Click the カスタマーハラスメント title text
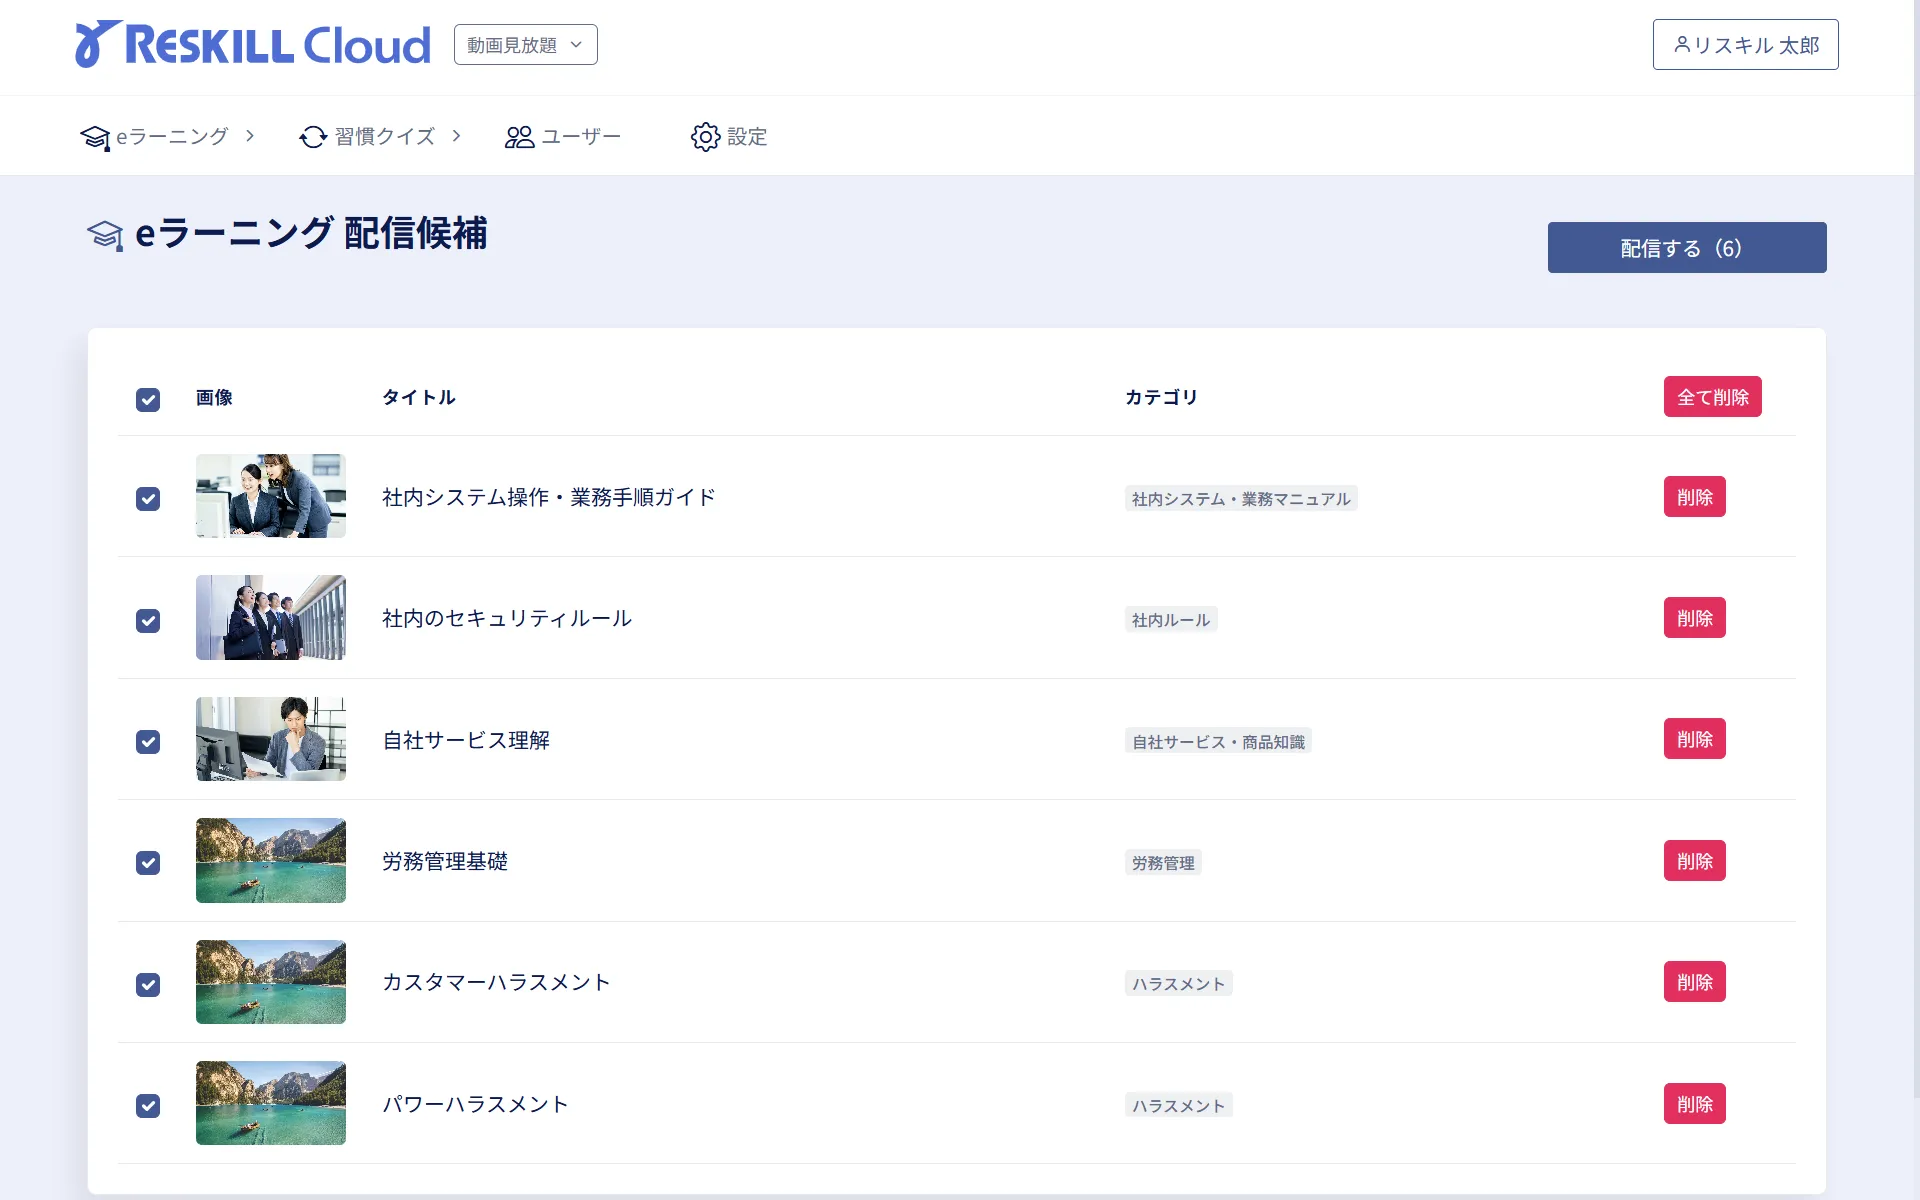 point(496,982)
